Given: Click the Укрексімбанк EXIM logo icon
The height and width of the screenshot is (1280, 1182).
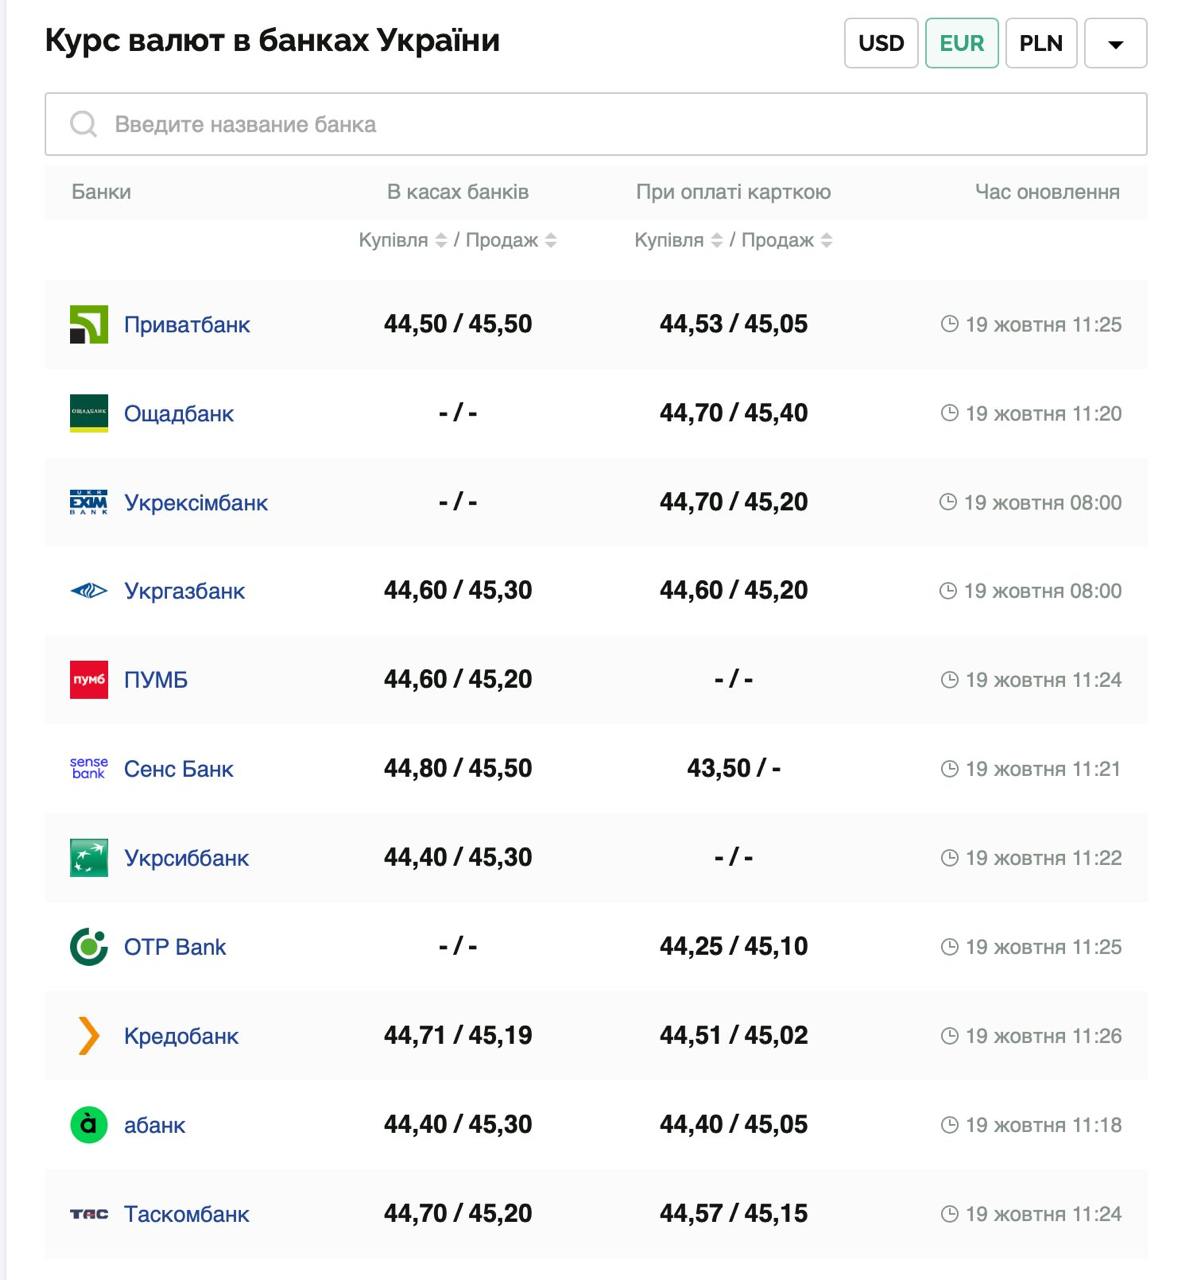Looking at the screenshot, I should (89, 502).
